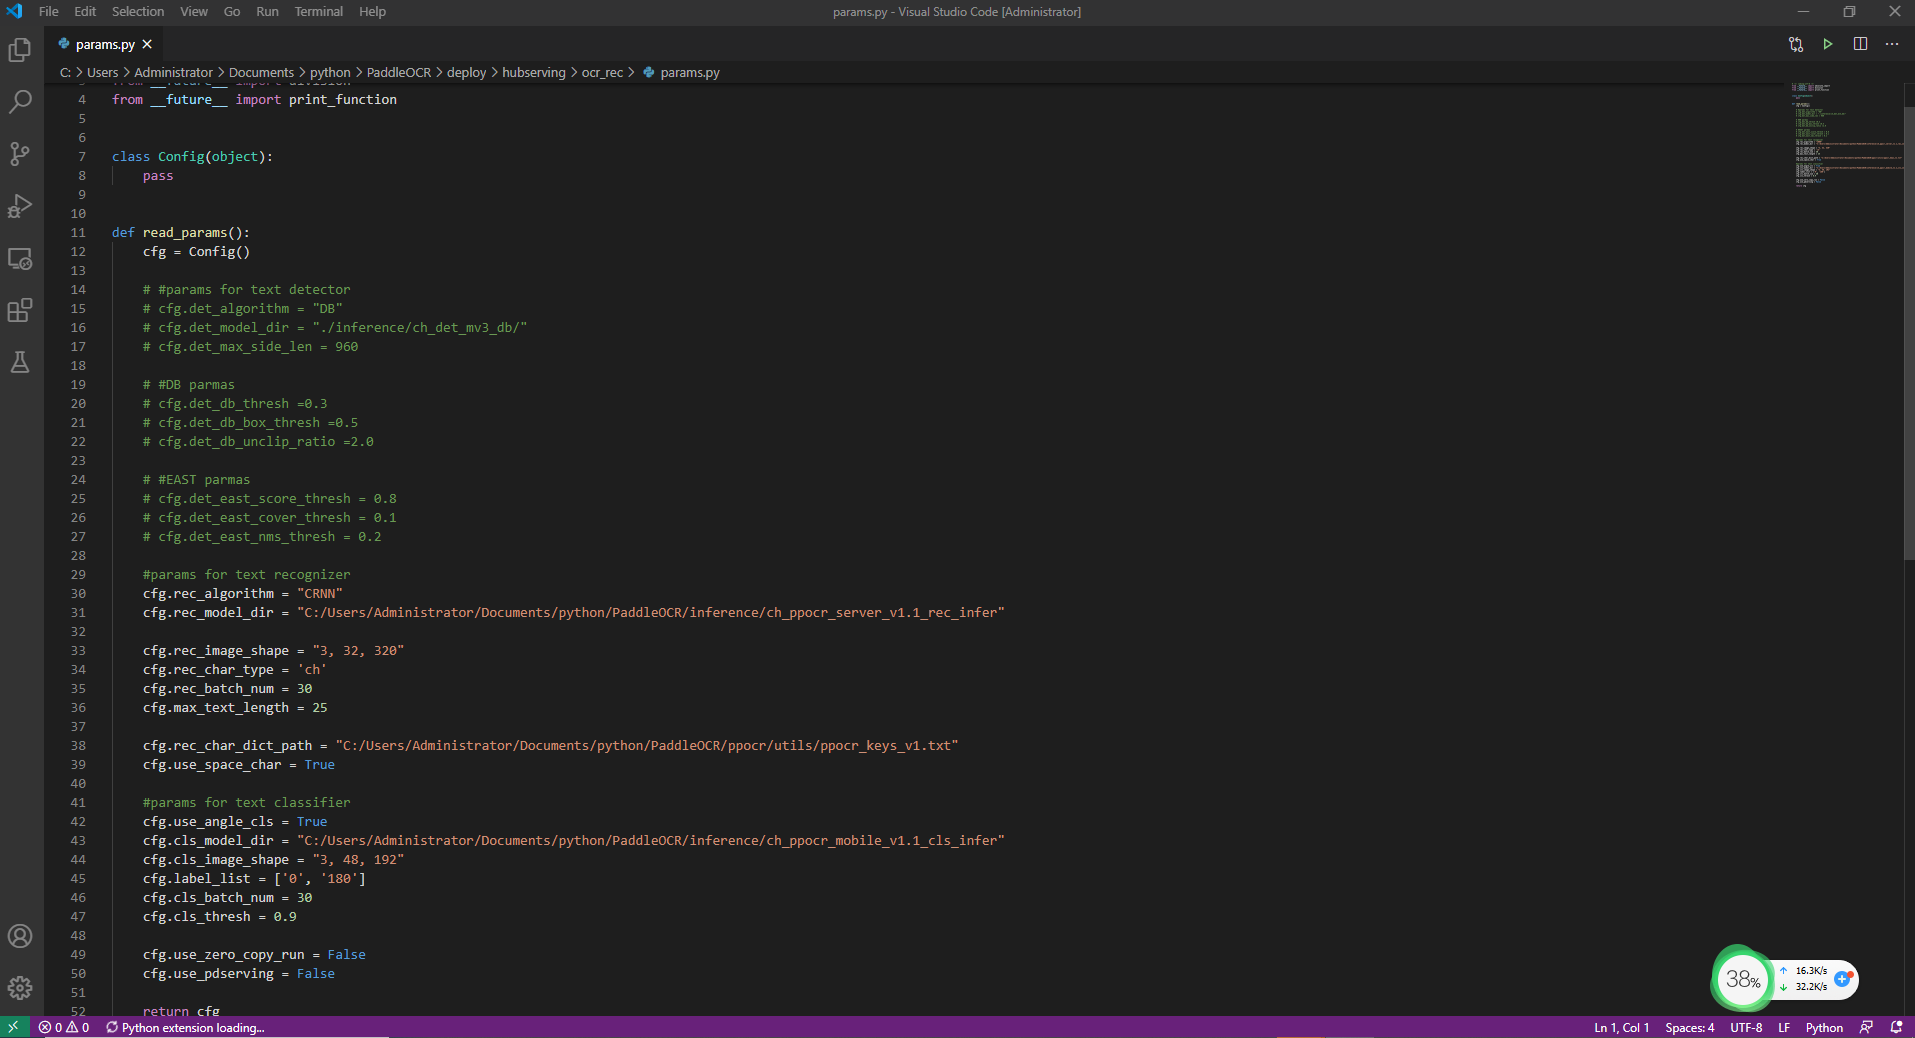Image resolution: width=1915 pixels, height=1038 pixels.
Task: Open changes view with the diff icon
Action: click(1796, 44)
